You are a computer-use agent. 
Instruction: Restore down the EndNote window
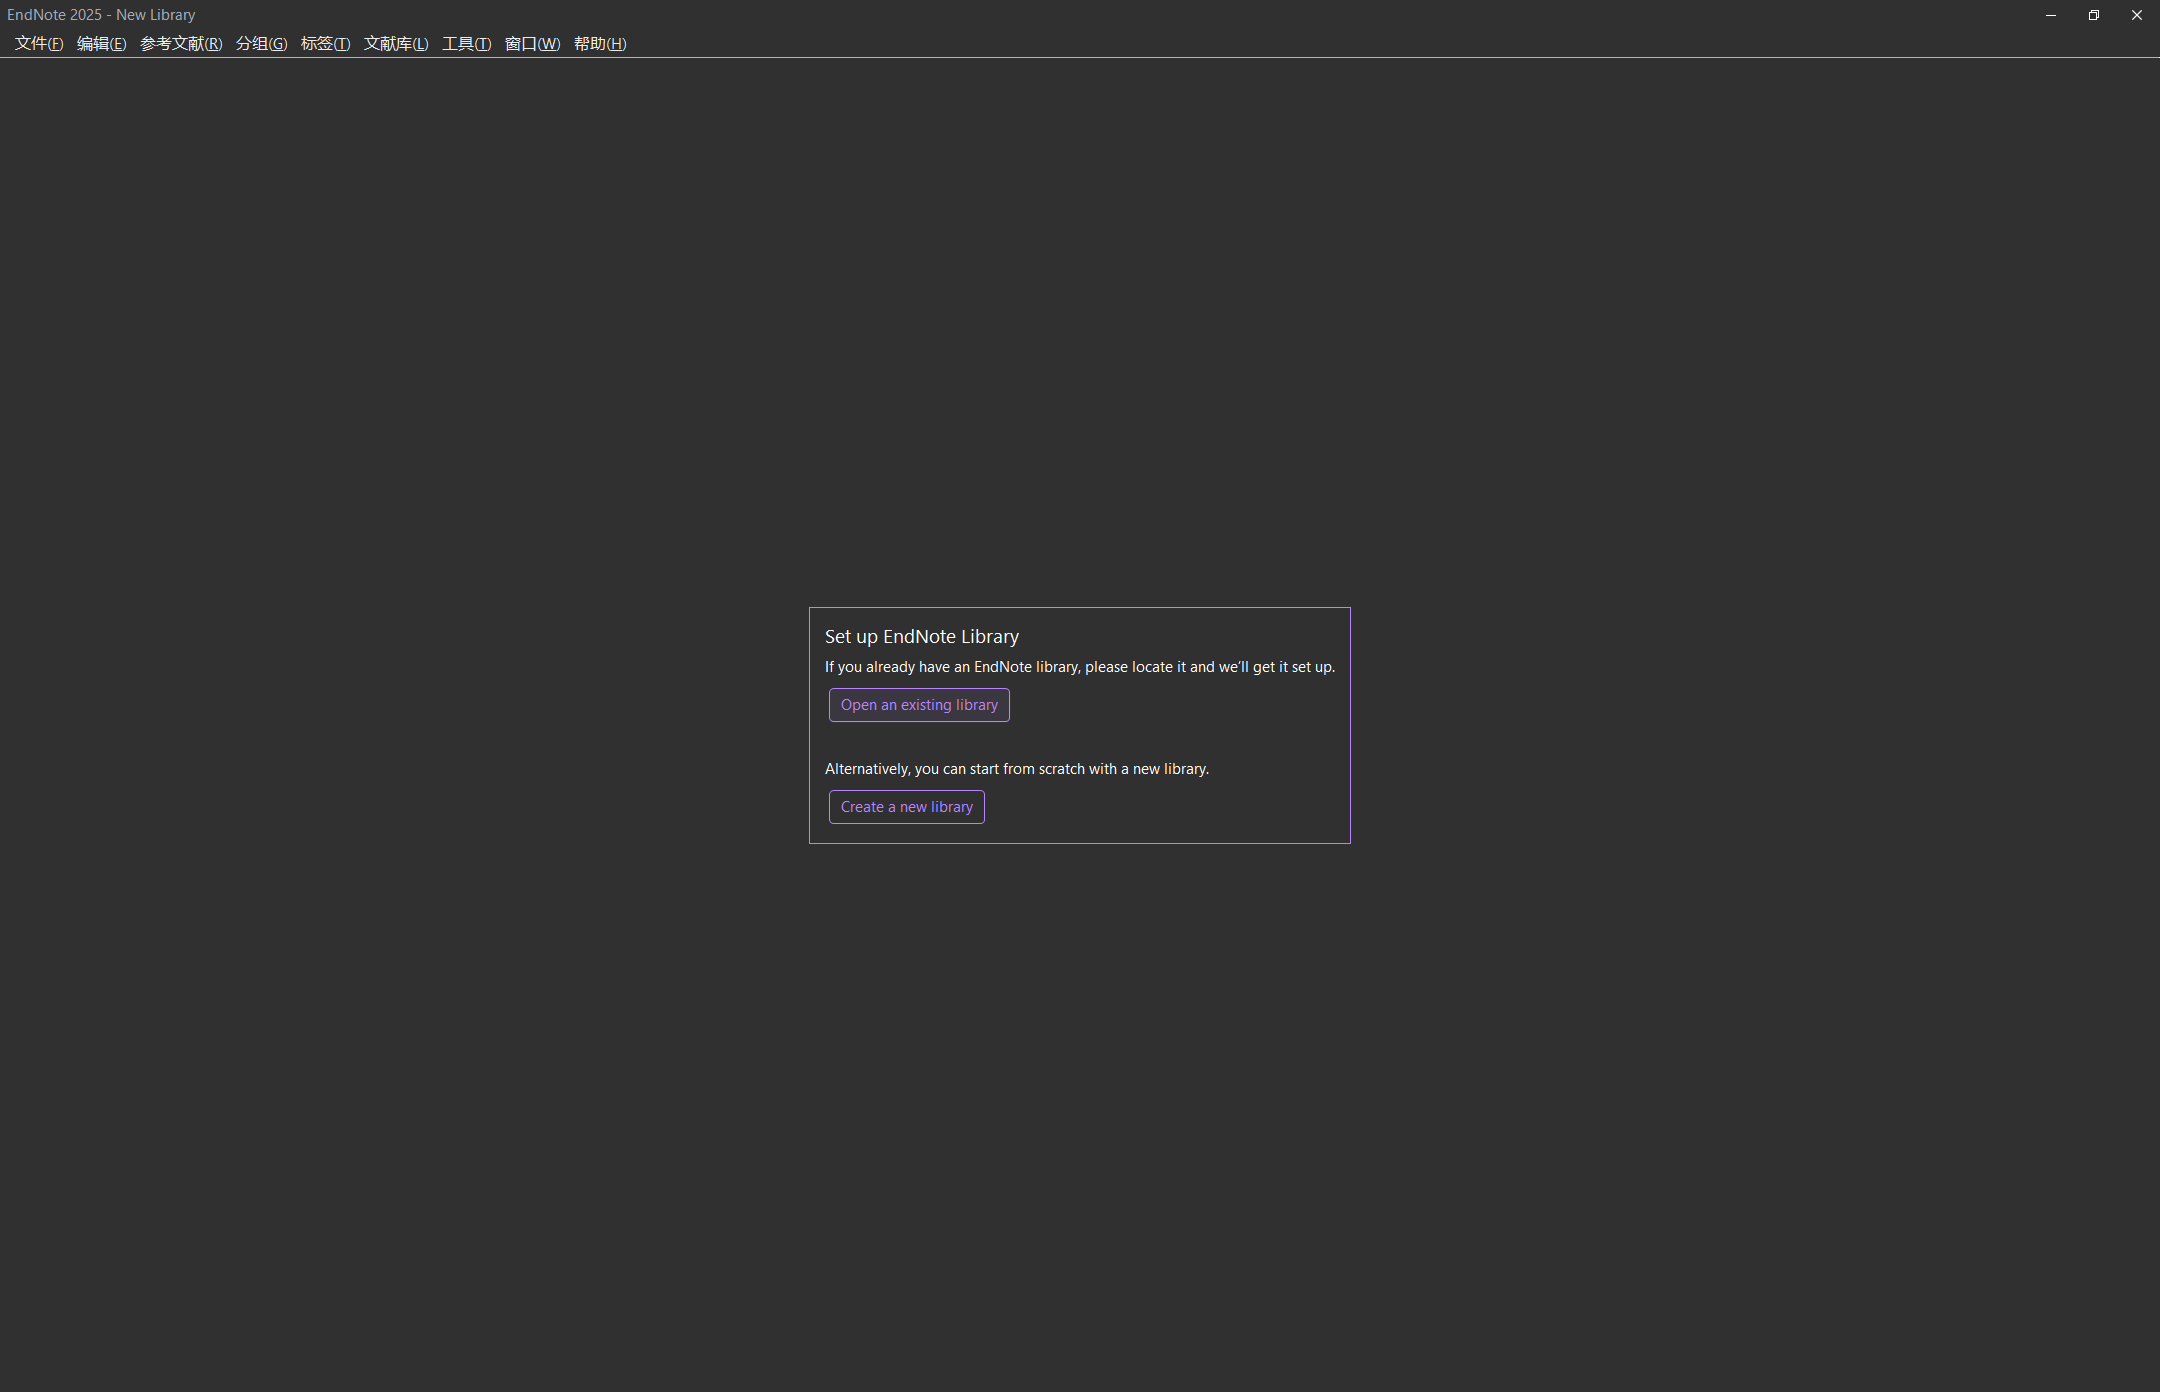pos(2094,15)
